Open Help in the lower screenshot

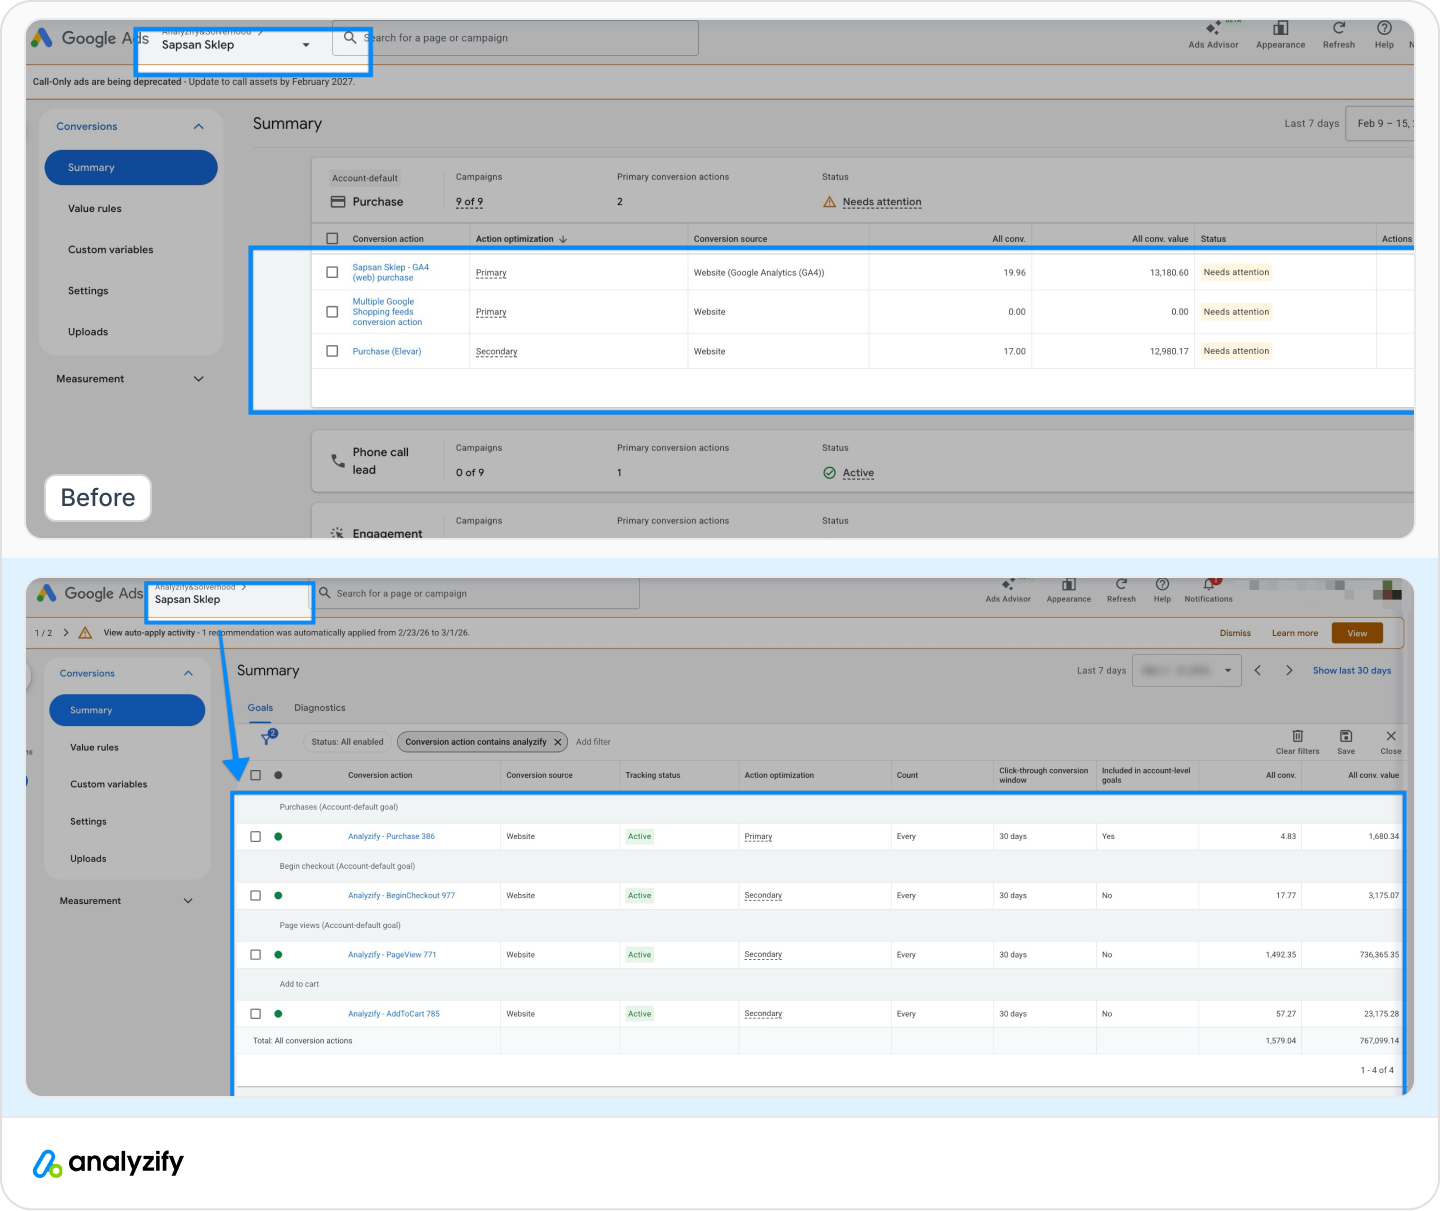point(1162,590)
